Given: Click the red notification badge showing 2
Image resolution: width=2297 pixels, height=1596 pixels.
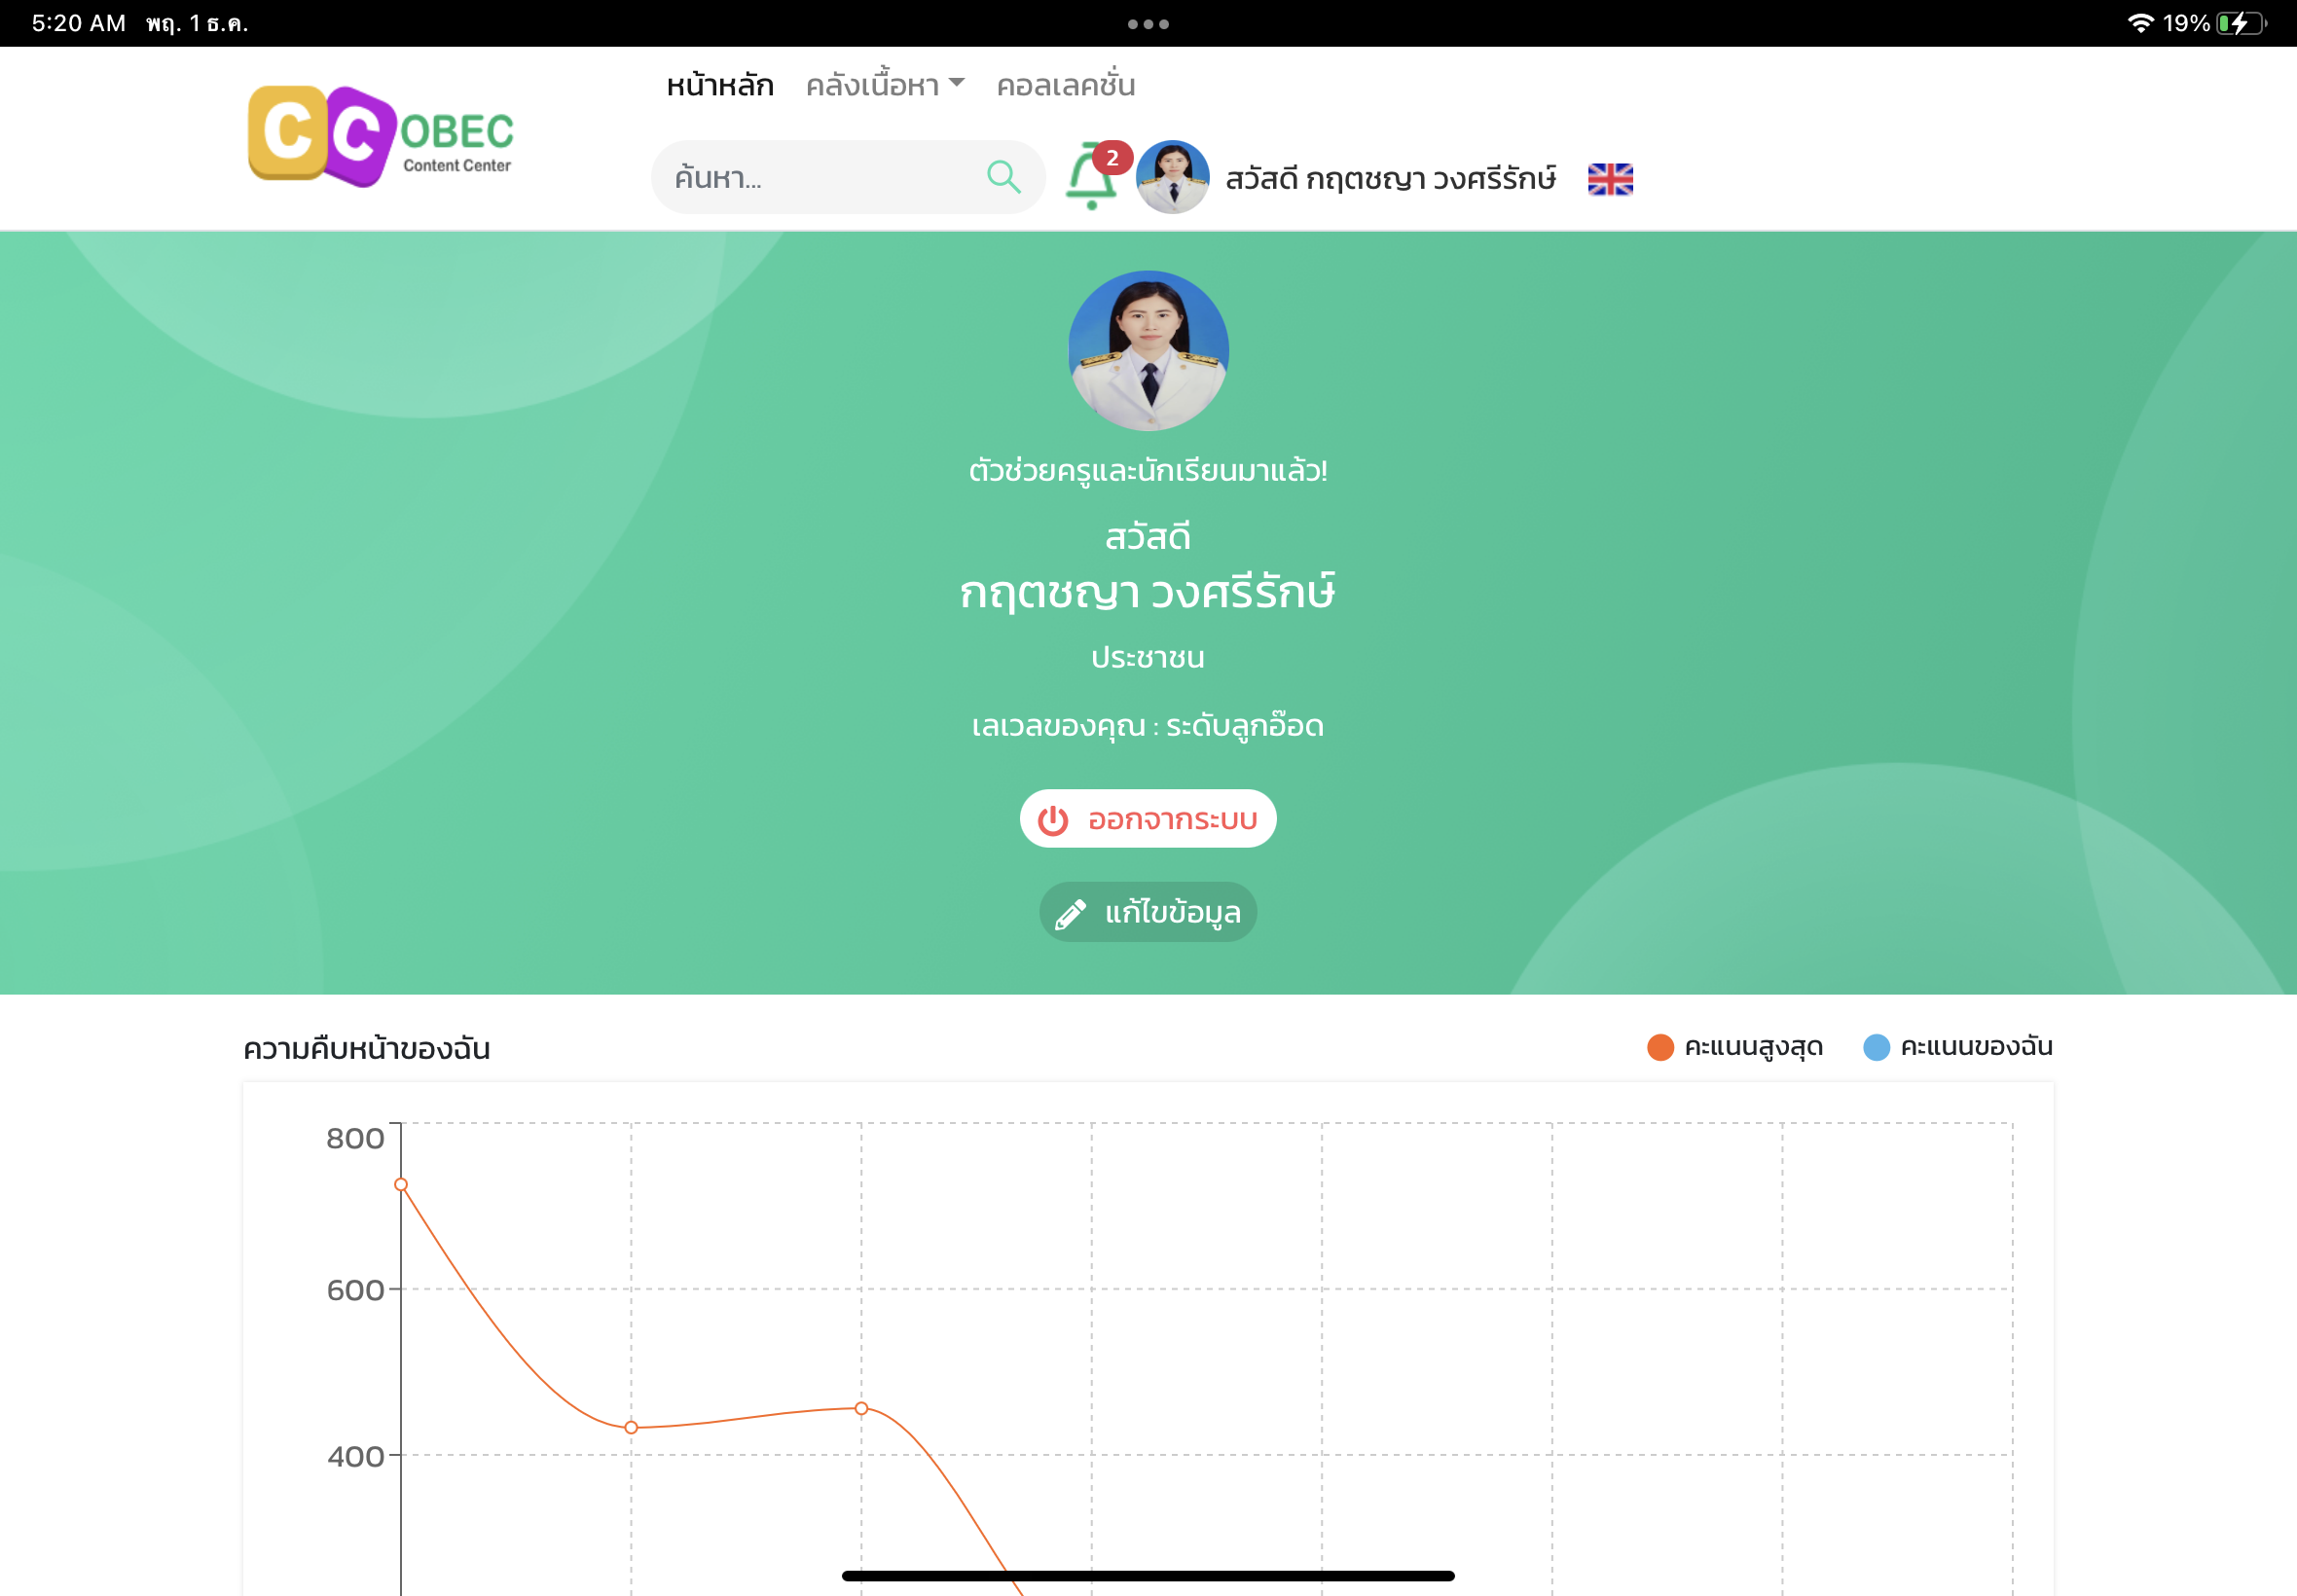Looking at the screenshot, I should coord(1112,158).
